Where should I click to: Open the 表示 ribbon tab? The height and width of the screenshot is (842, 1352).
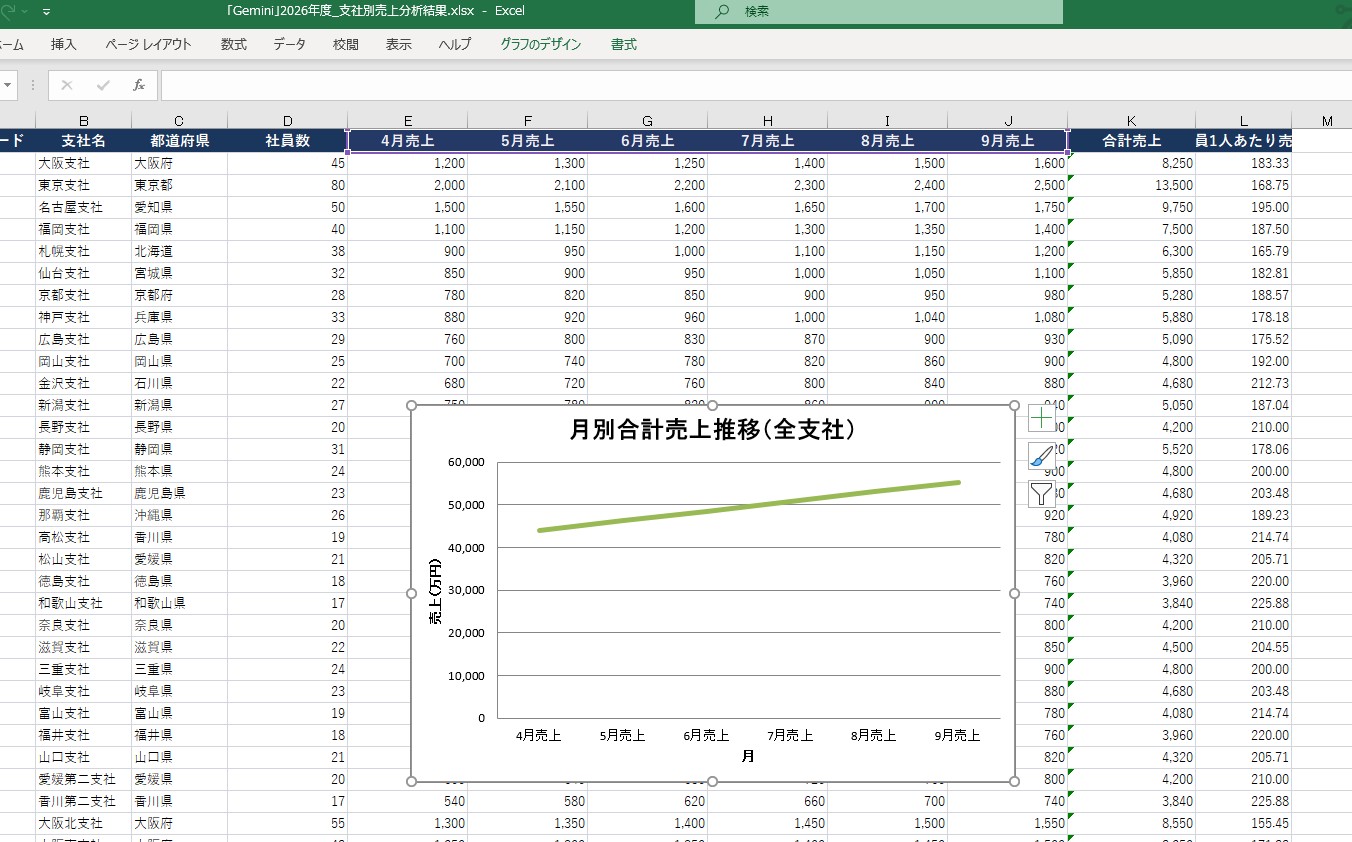[x=399, y=44]
